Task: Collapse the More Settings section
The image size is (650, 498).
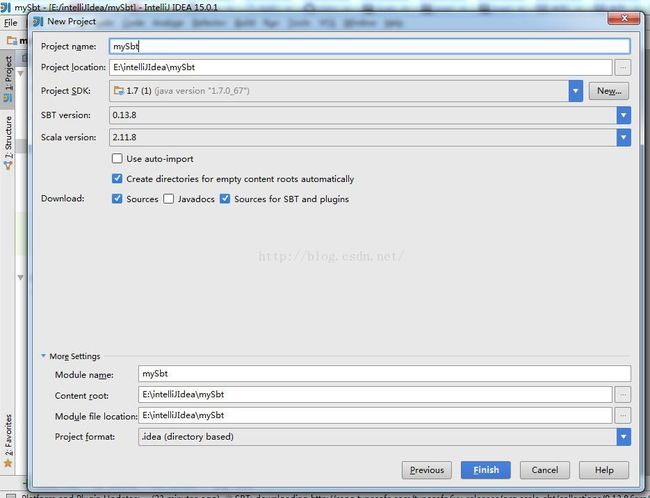Action: [x=44, y=356]
